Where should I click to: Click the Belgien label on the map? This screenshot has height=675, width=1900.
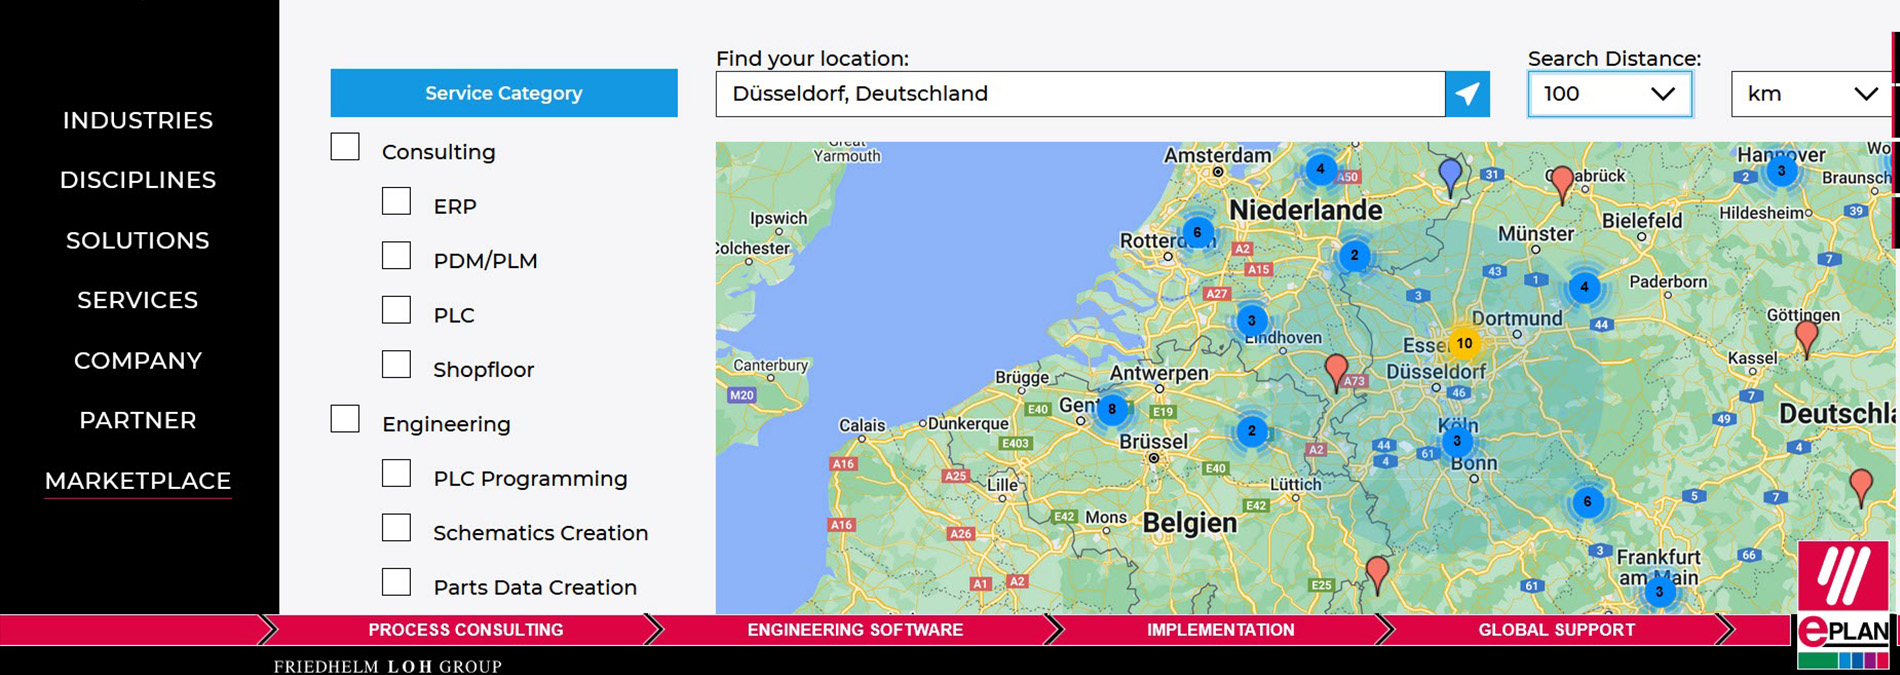[1190, 523]
